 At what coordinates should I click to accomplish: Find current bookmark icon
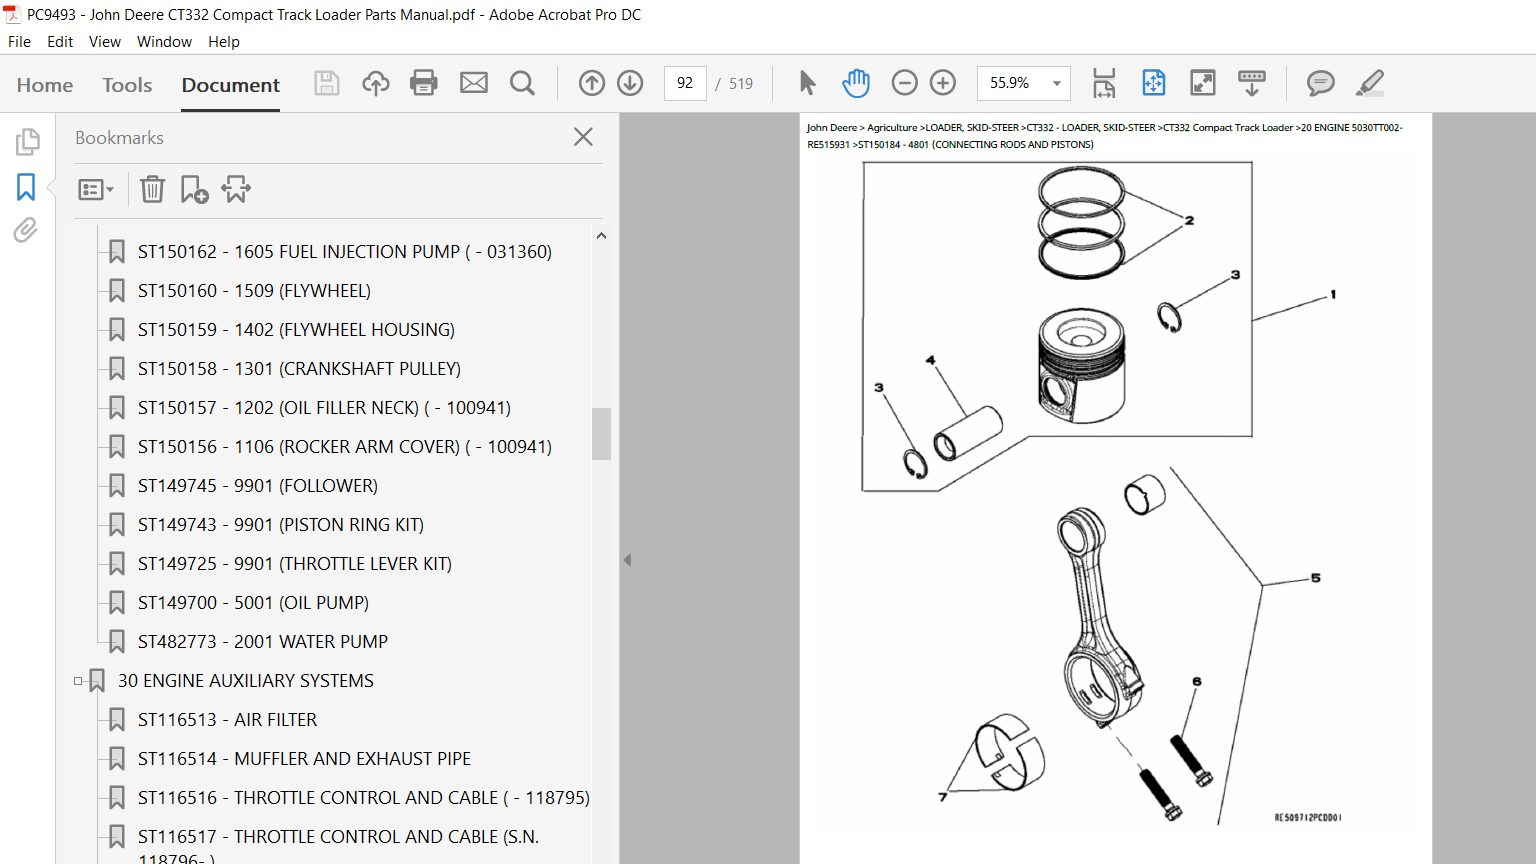click(236, 189)
